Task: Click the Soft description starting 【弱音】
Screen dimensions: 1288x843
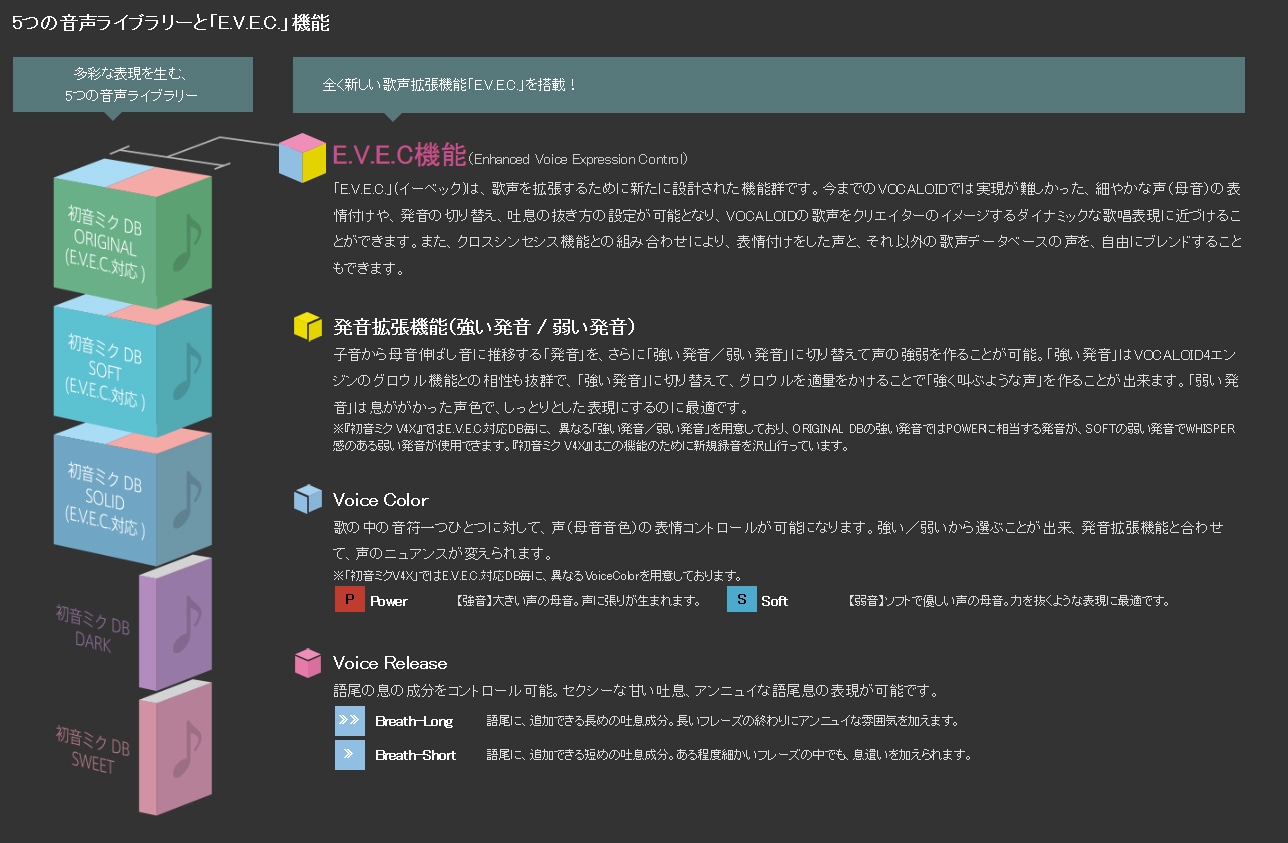Action: pos(1008,601)
